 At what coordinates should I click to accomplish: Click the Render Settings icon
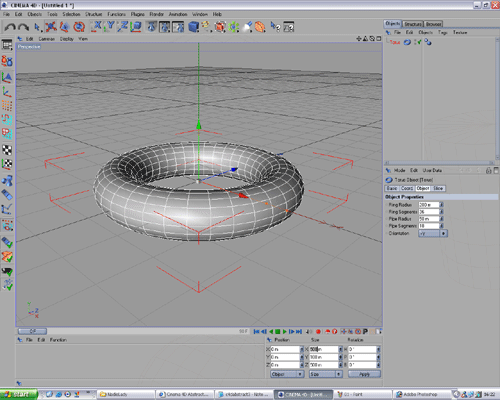coord(178,27)
